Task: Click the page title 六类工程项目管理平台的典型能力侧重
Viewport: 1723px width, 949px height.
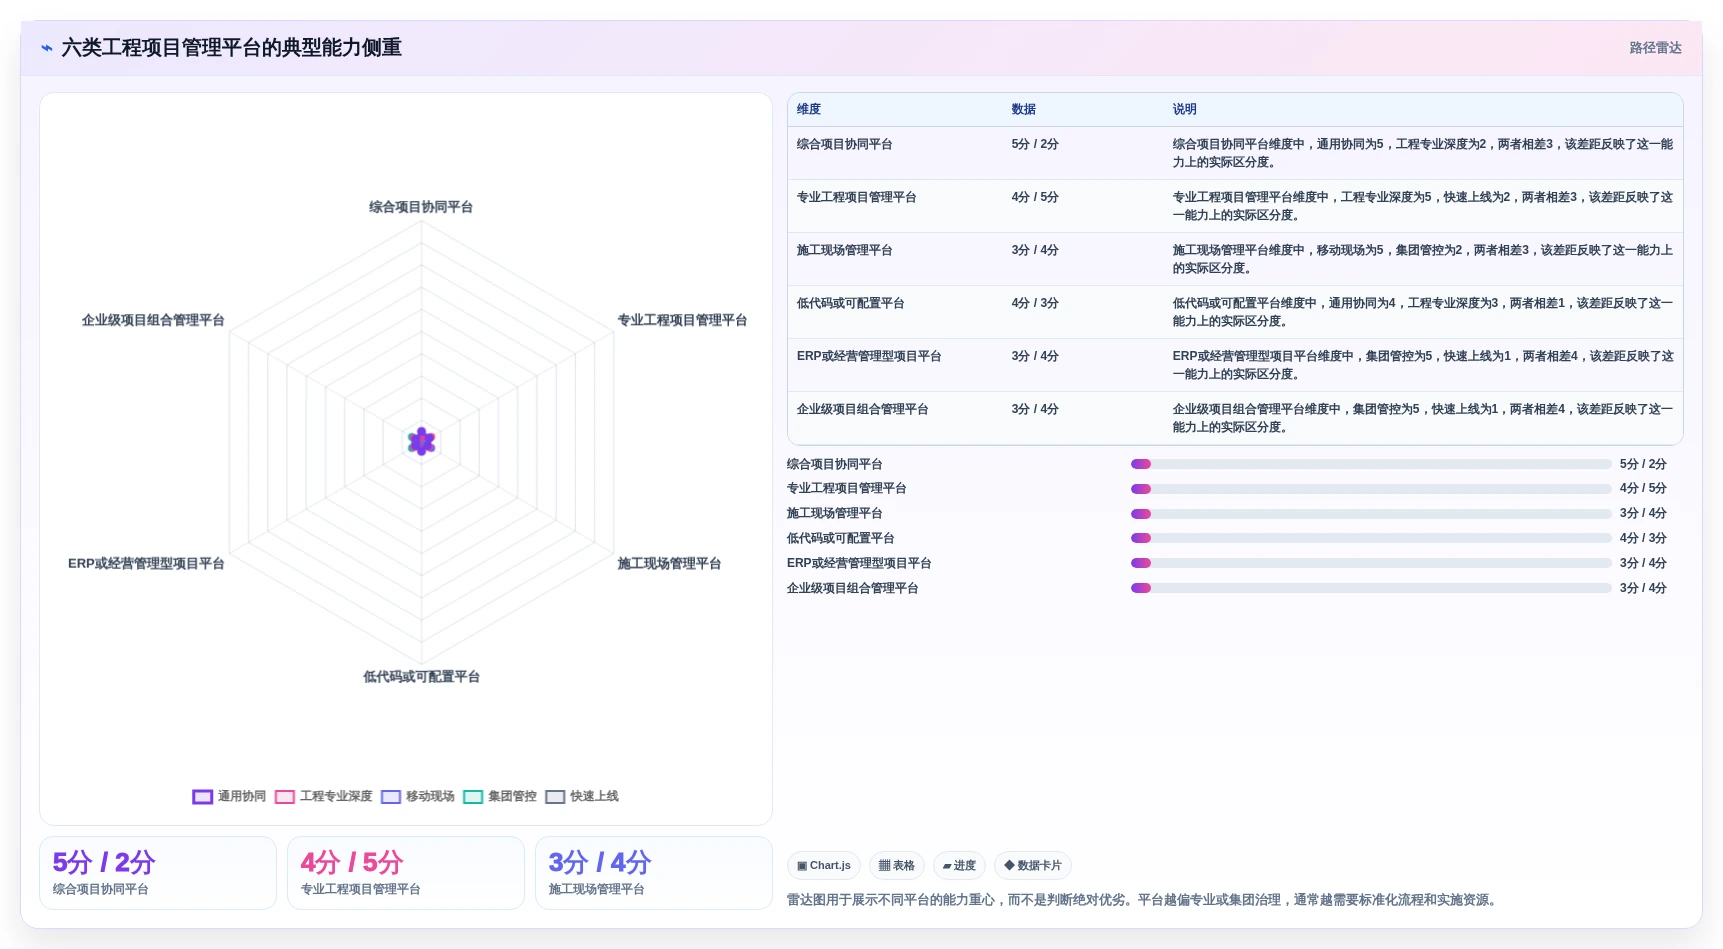Action: click(231, 48)
